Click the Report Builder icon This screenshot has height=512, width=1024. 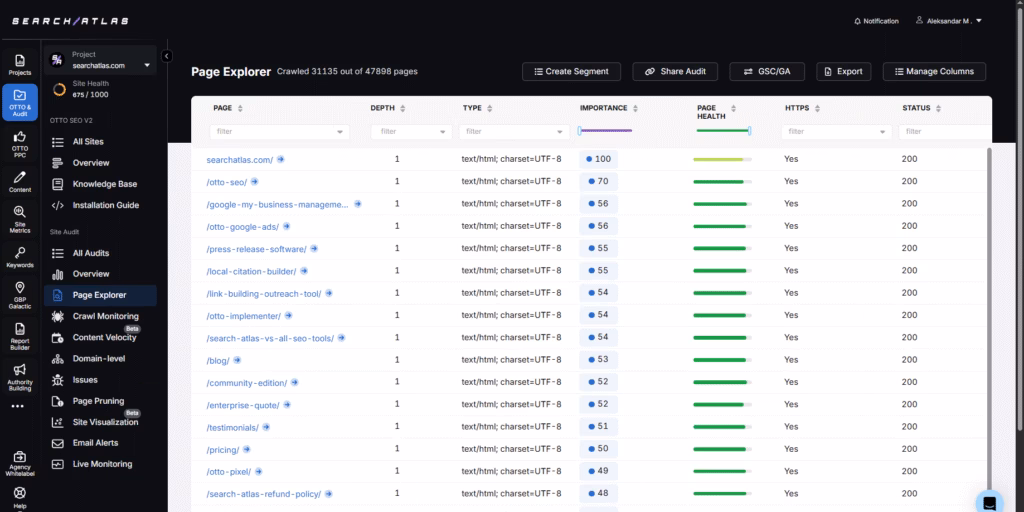(20, 328)
